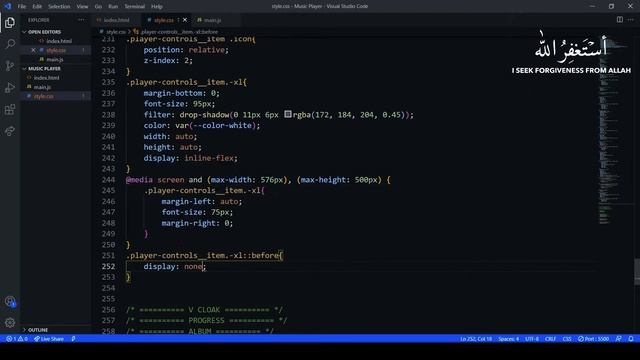The width and height of the screenshot is (640, 360).
Task: Open the Edit menu
Action: 37,6
